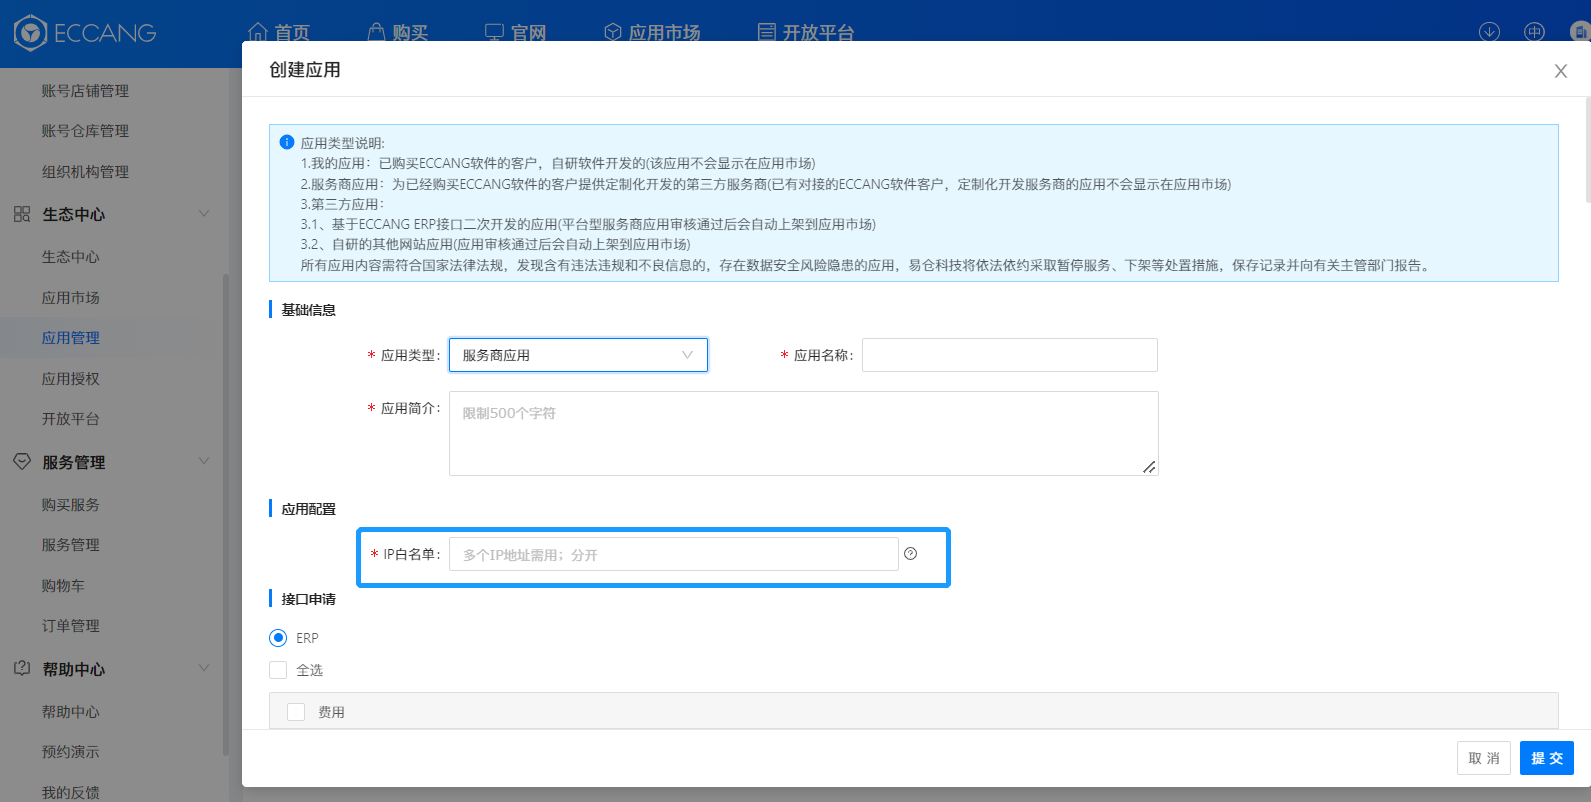Open the 生态中心 sidebar sub-item
Viewport: 1591px width, 802px height.
tap(70, 257)
